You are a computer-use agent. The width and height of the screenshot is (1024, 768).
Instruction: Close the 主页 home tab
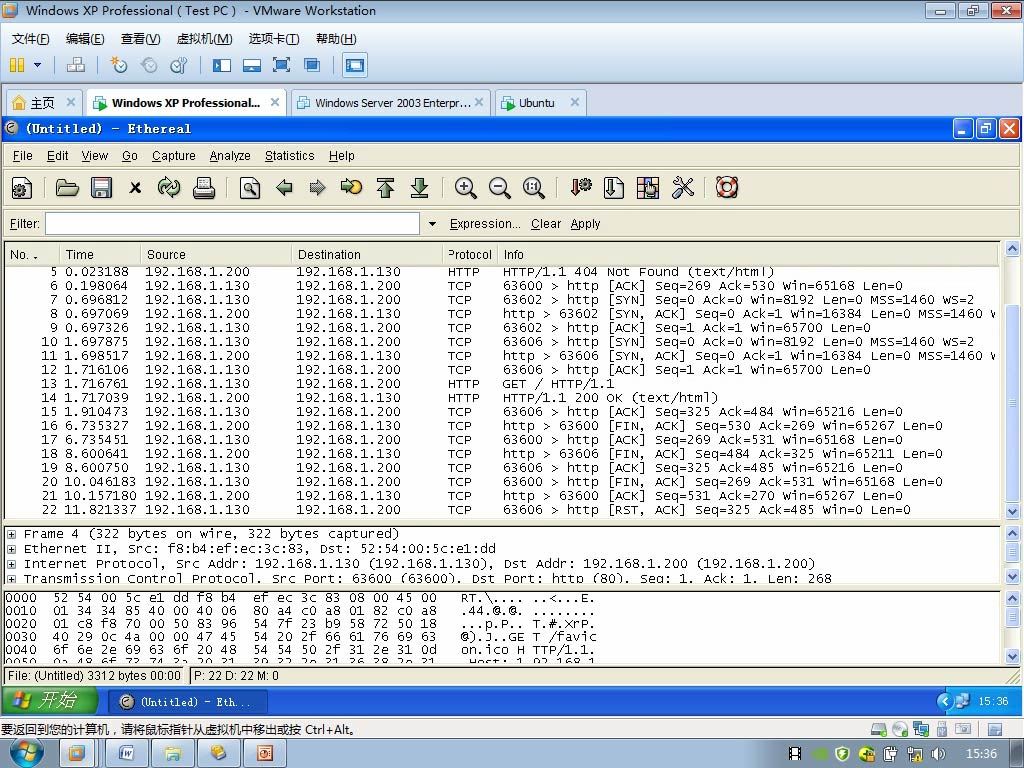[x=71, y=103]
